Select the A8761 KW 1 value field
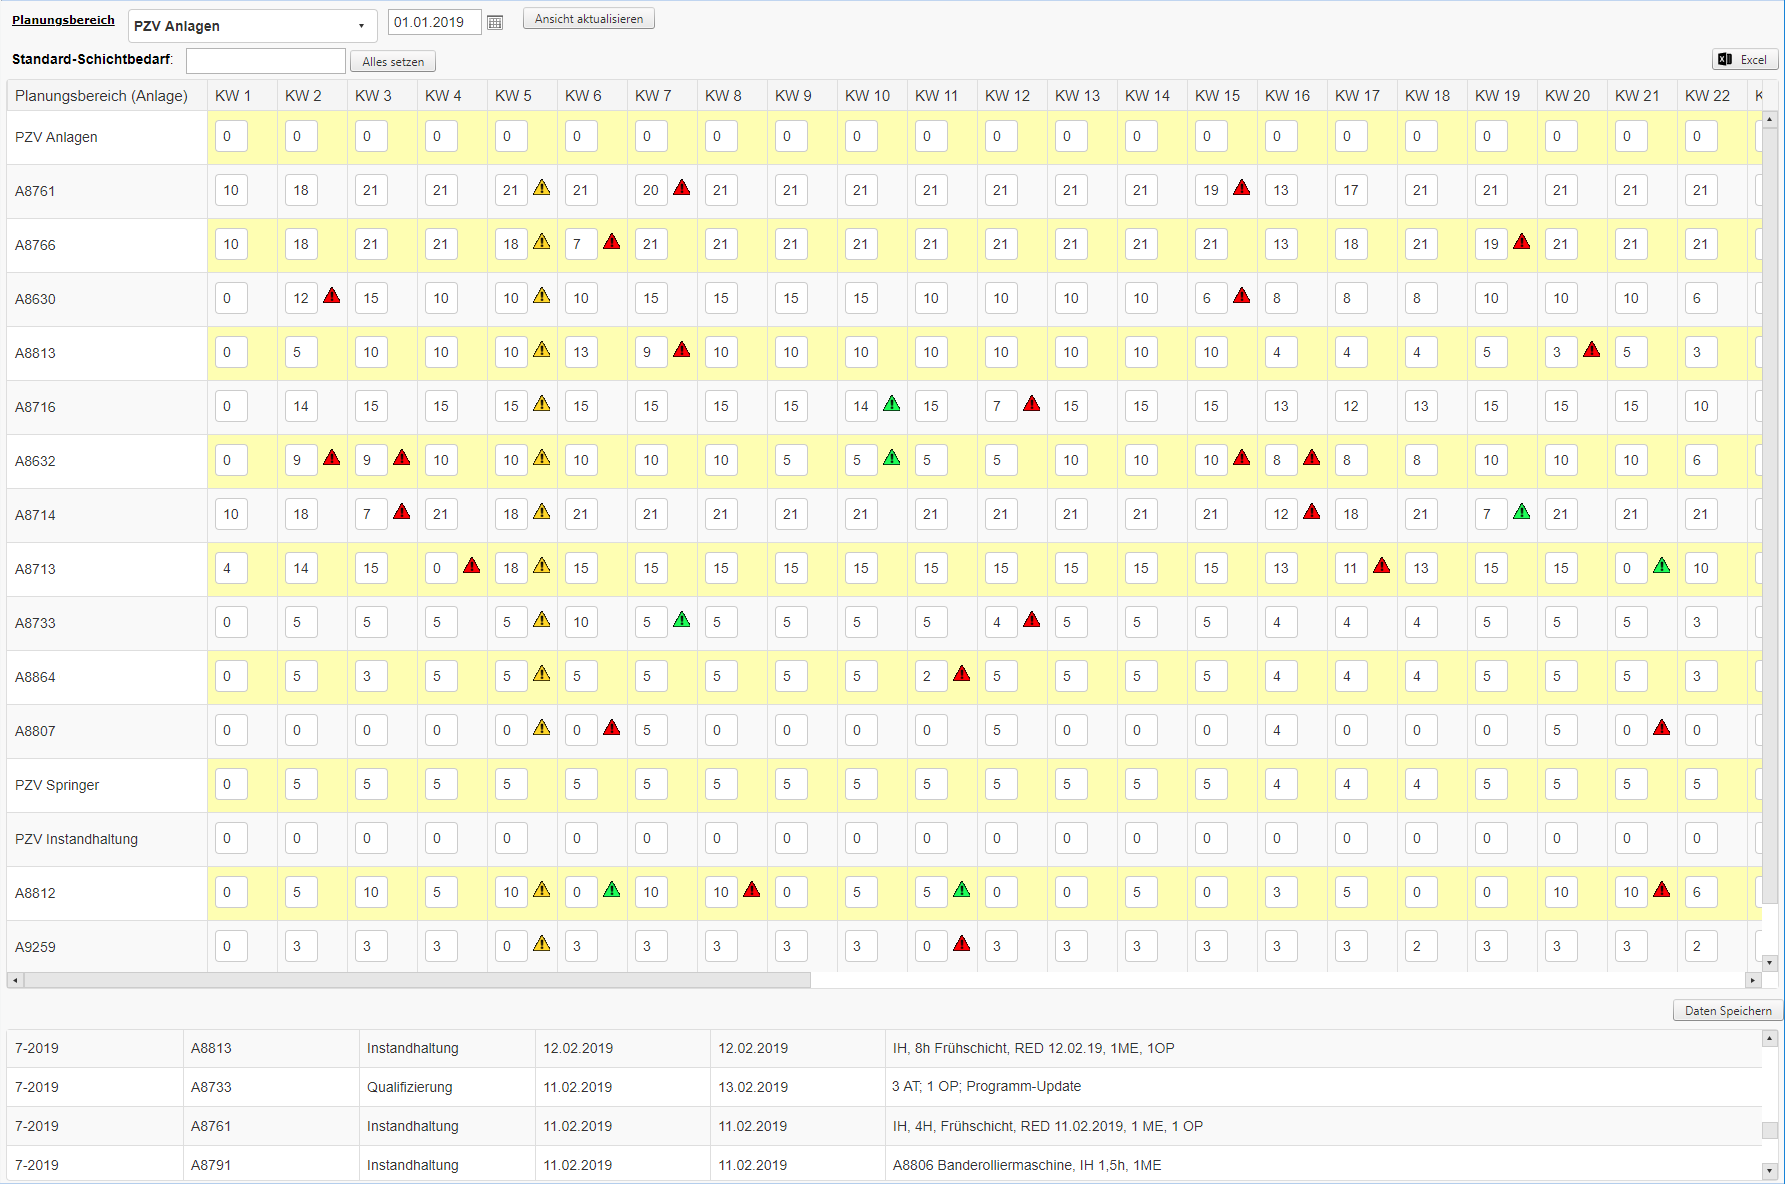The image size is (1785, 1184). point(231,190)
